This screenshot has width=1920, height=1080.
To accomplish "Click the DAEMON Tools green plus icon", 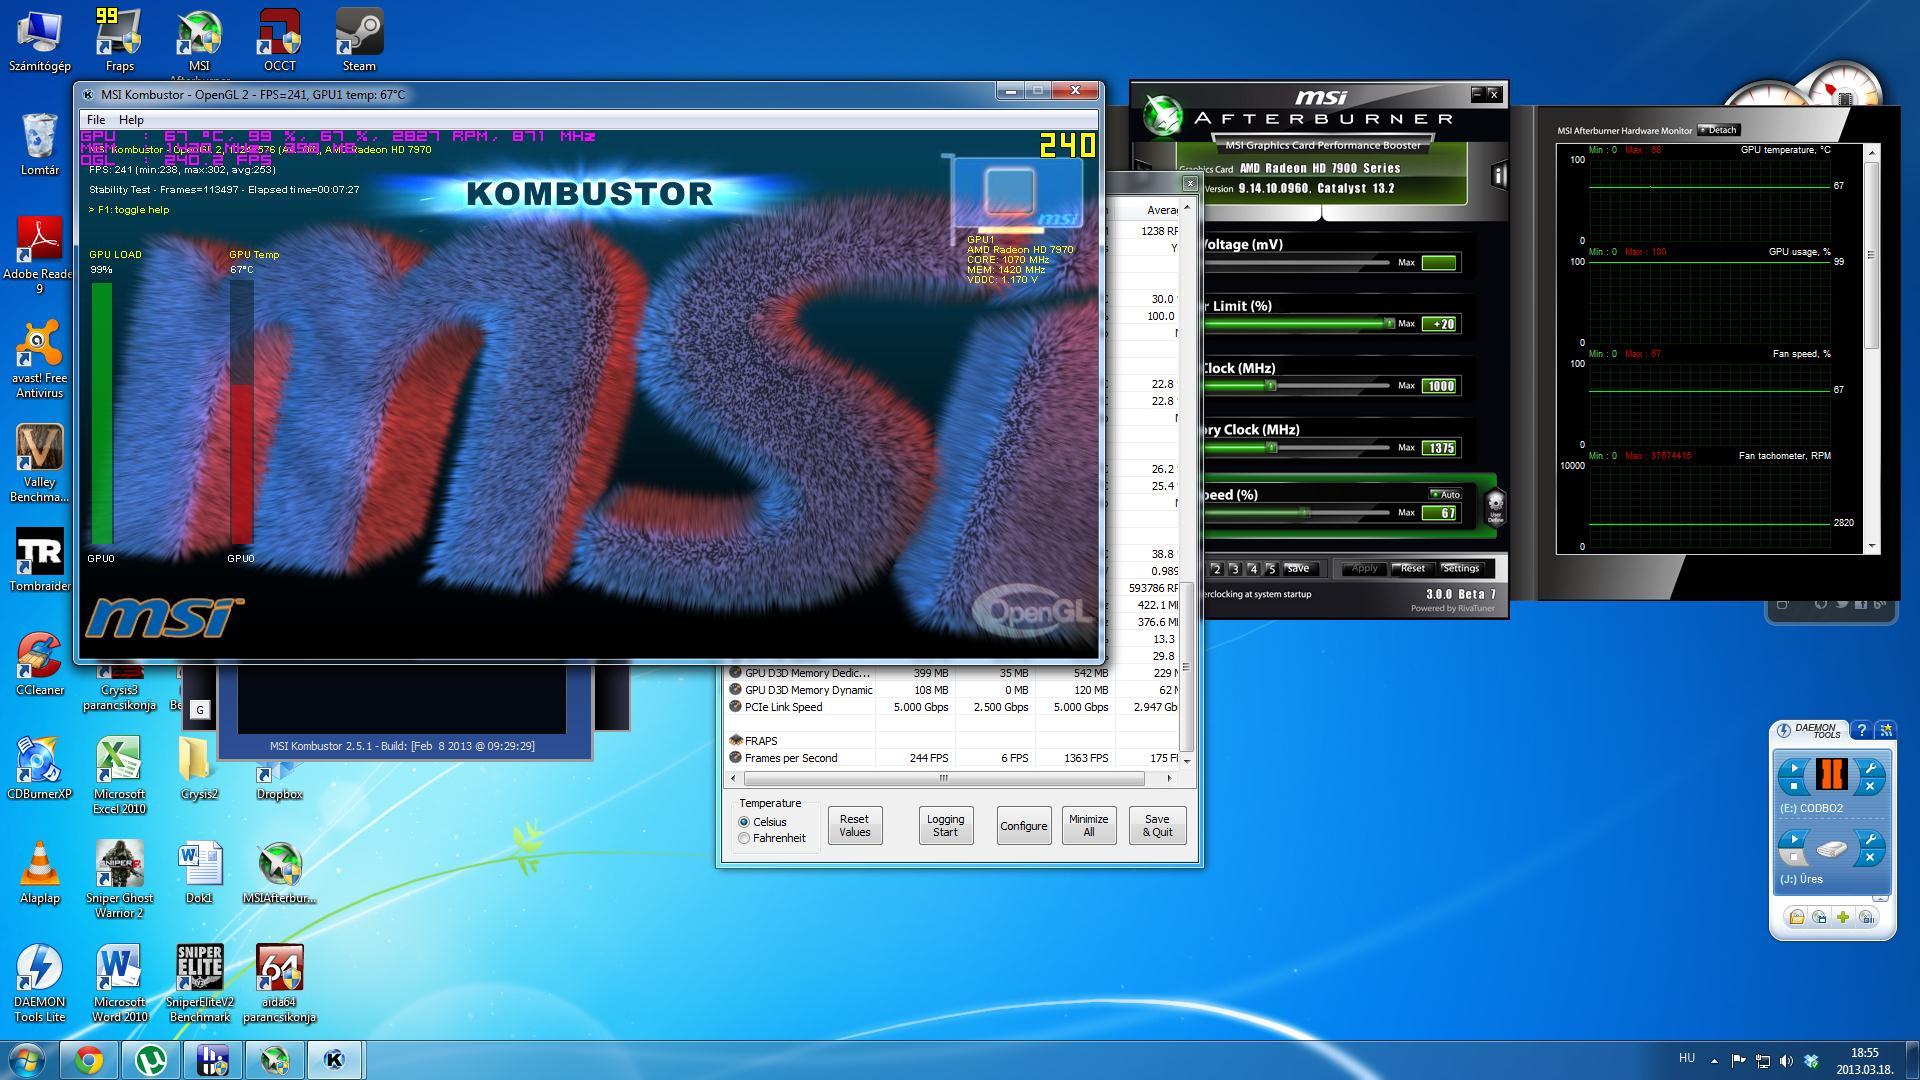I will pyautogui.click(x=1843, y=917).
